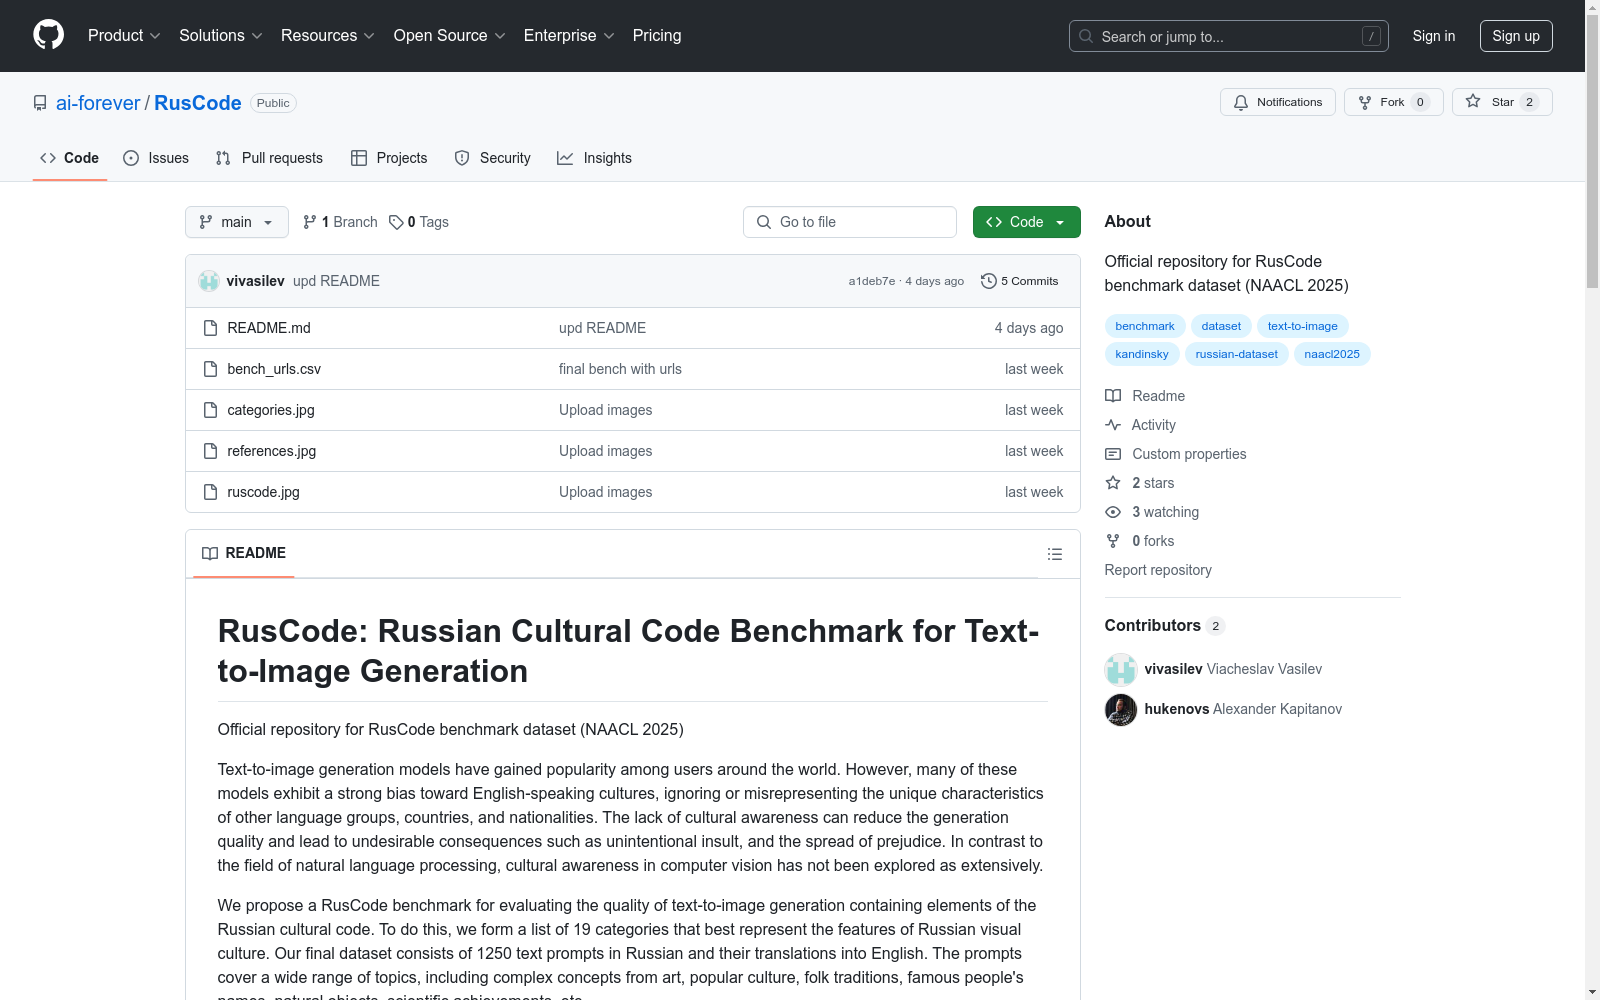Click the history clock icon beside 5 Commits

coord(989,281)
